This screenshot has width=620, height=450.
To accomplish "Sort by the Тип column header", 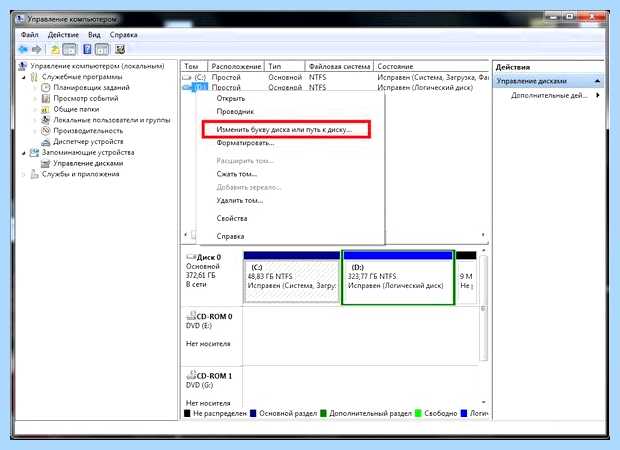I will 285,66.
